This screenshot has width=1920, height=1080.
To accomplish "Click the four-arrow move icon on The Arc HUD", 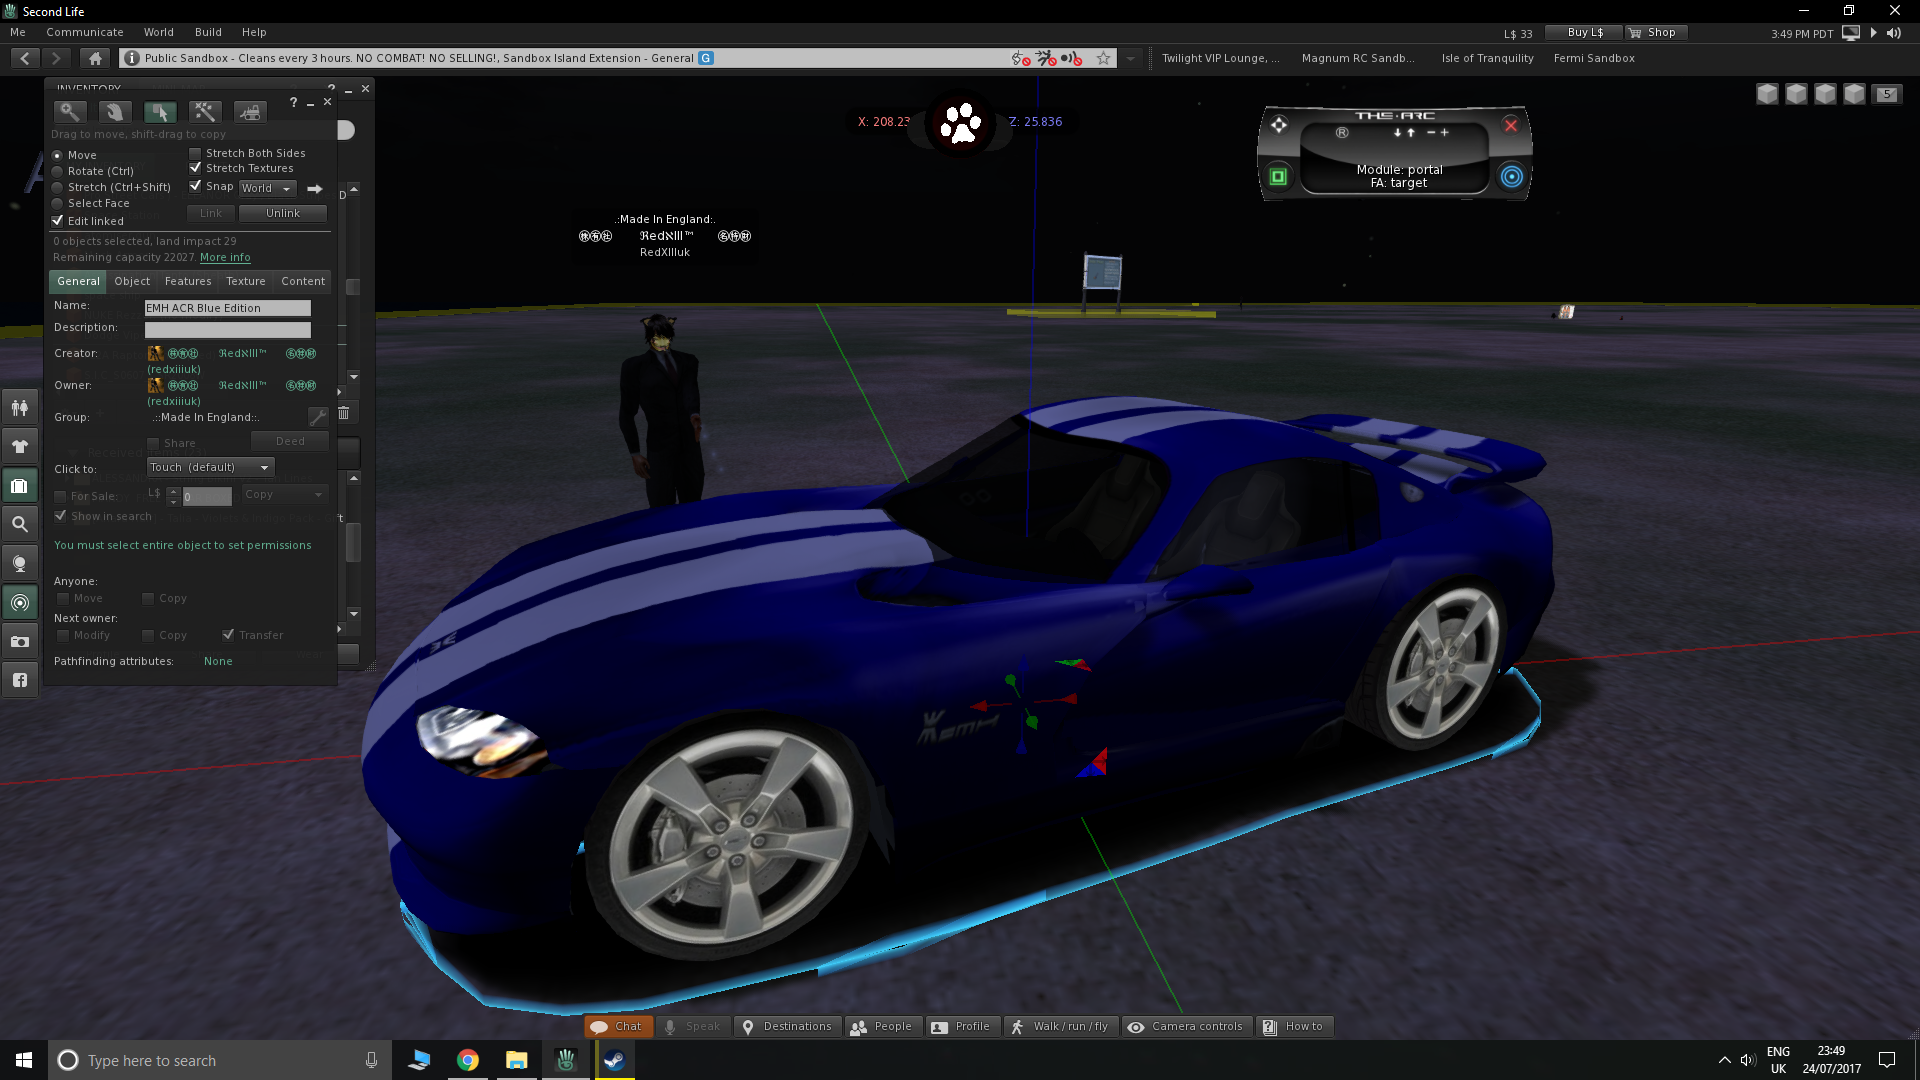I will click(1279, 125).
